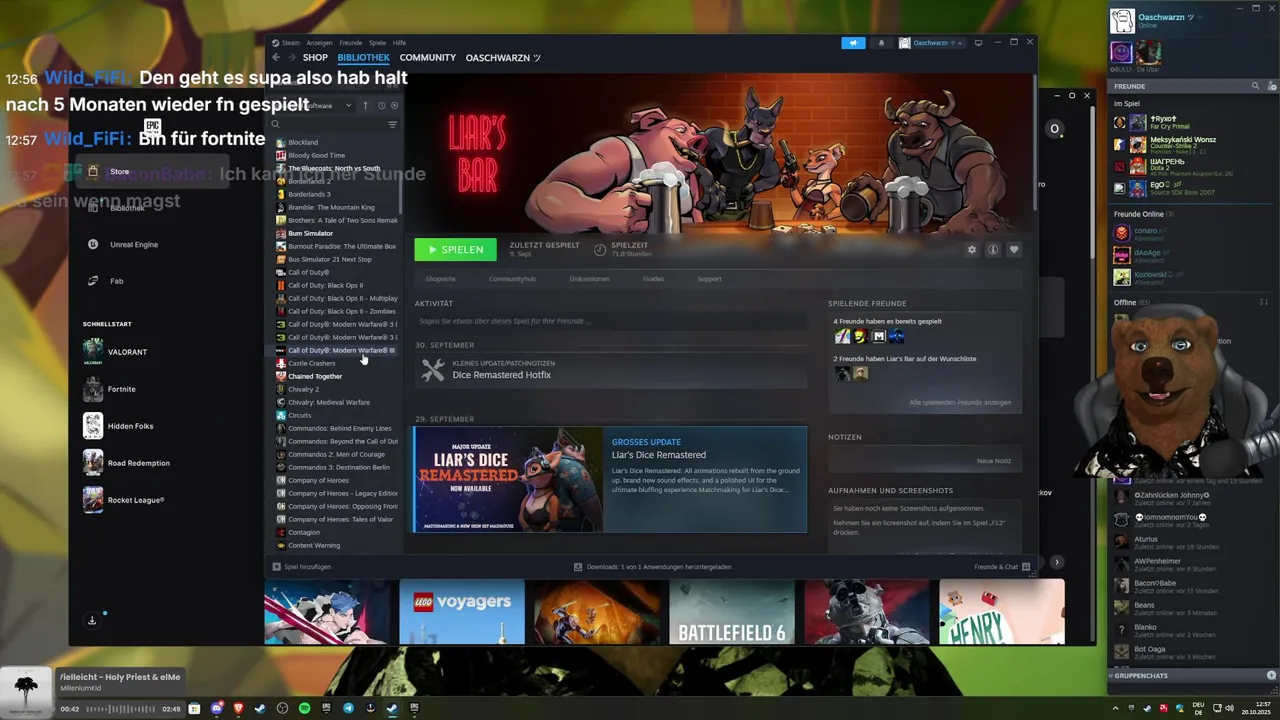Go forward with Steam's right arrow
The image size is (1280, 720).
292,58
